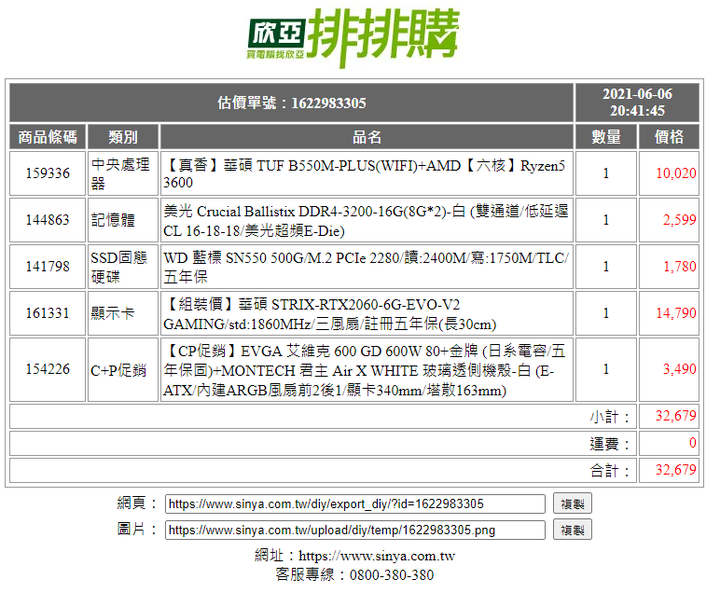Click the 品名 column header
Screen dimensions: 720x593
366,137
